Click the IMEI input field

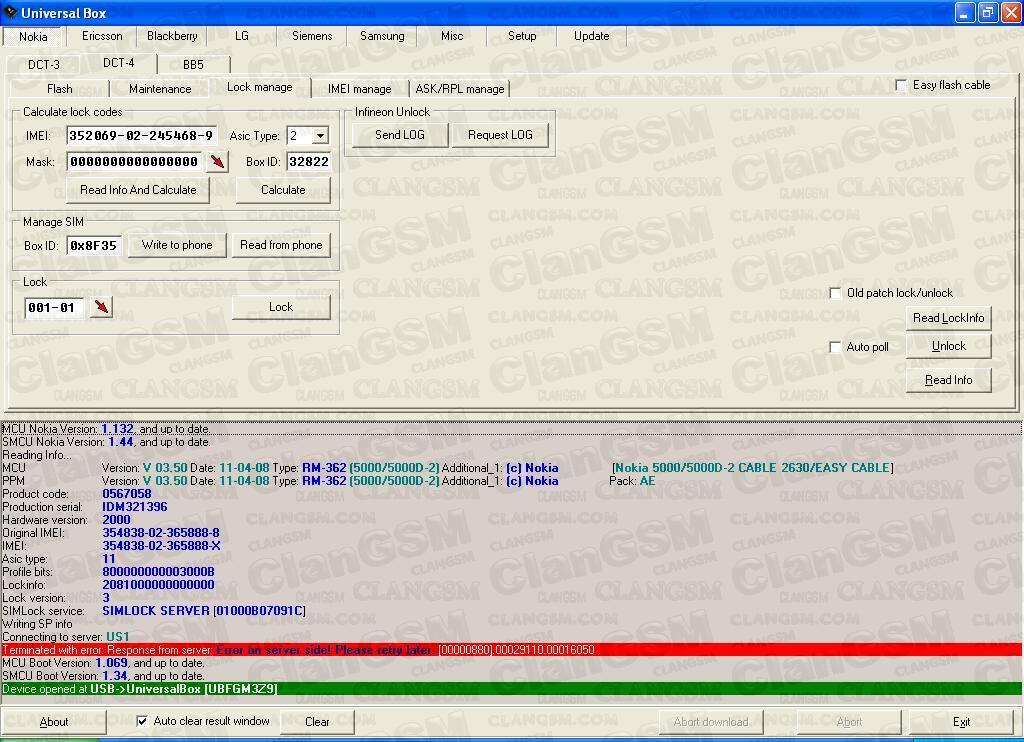[141, 136]
